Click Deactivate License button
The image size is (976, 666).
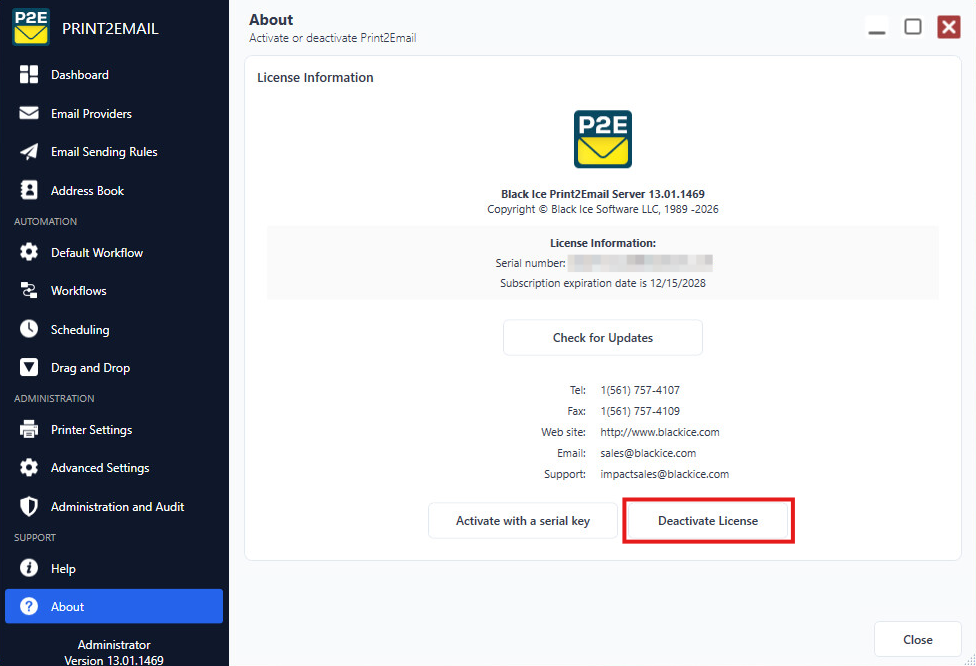point(708,520)
